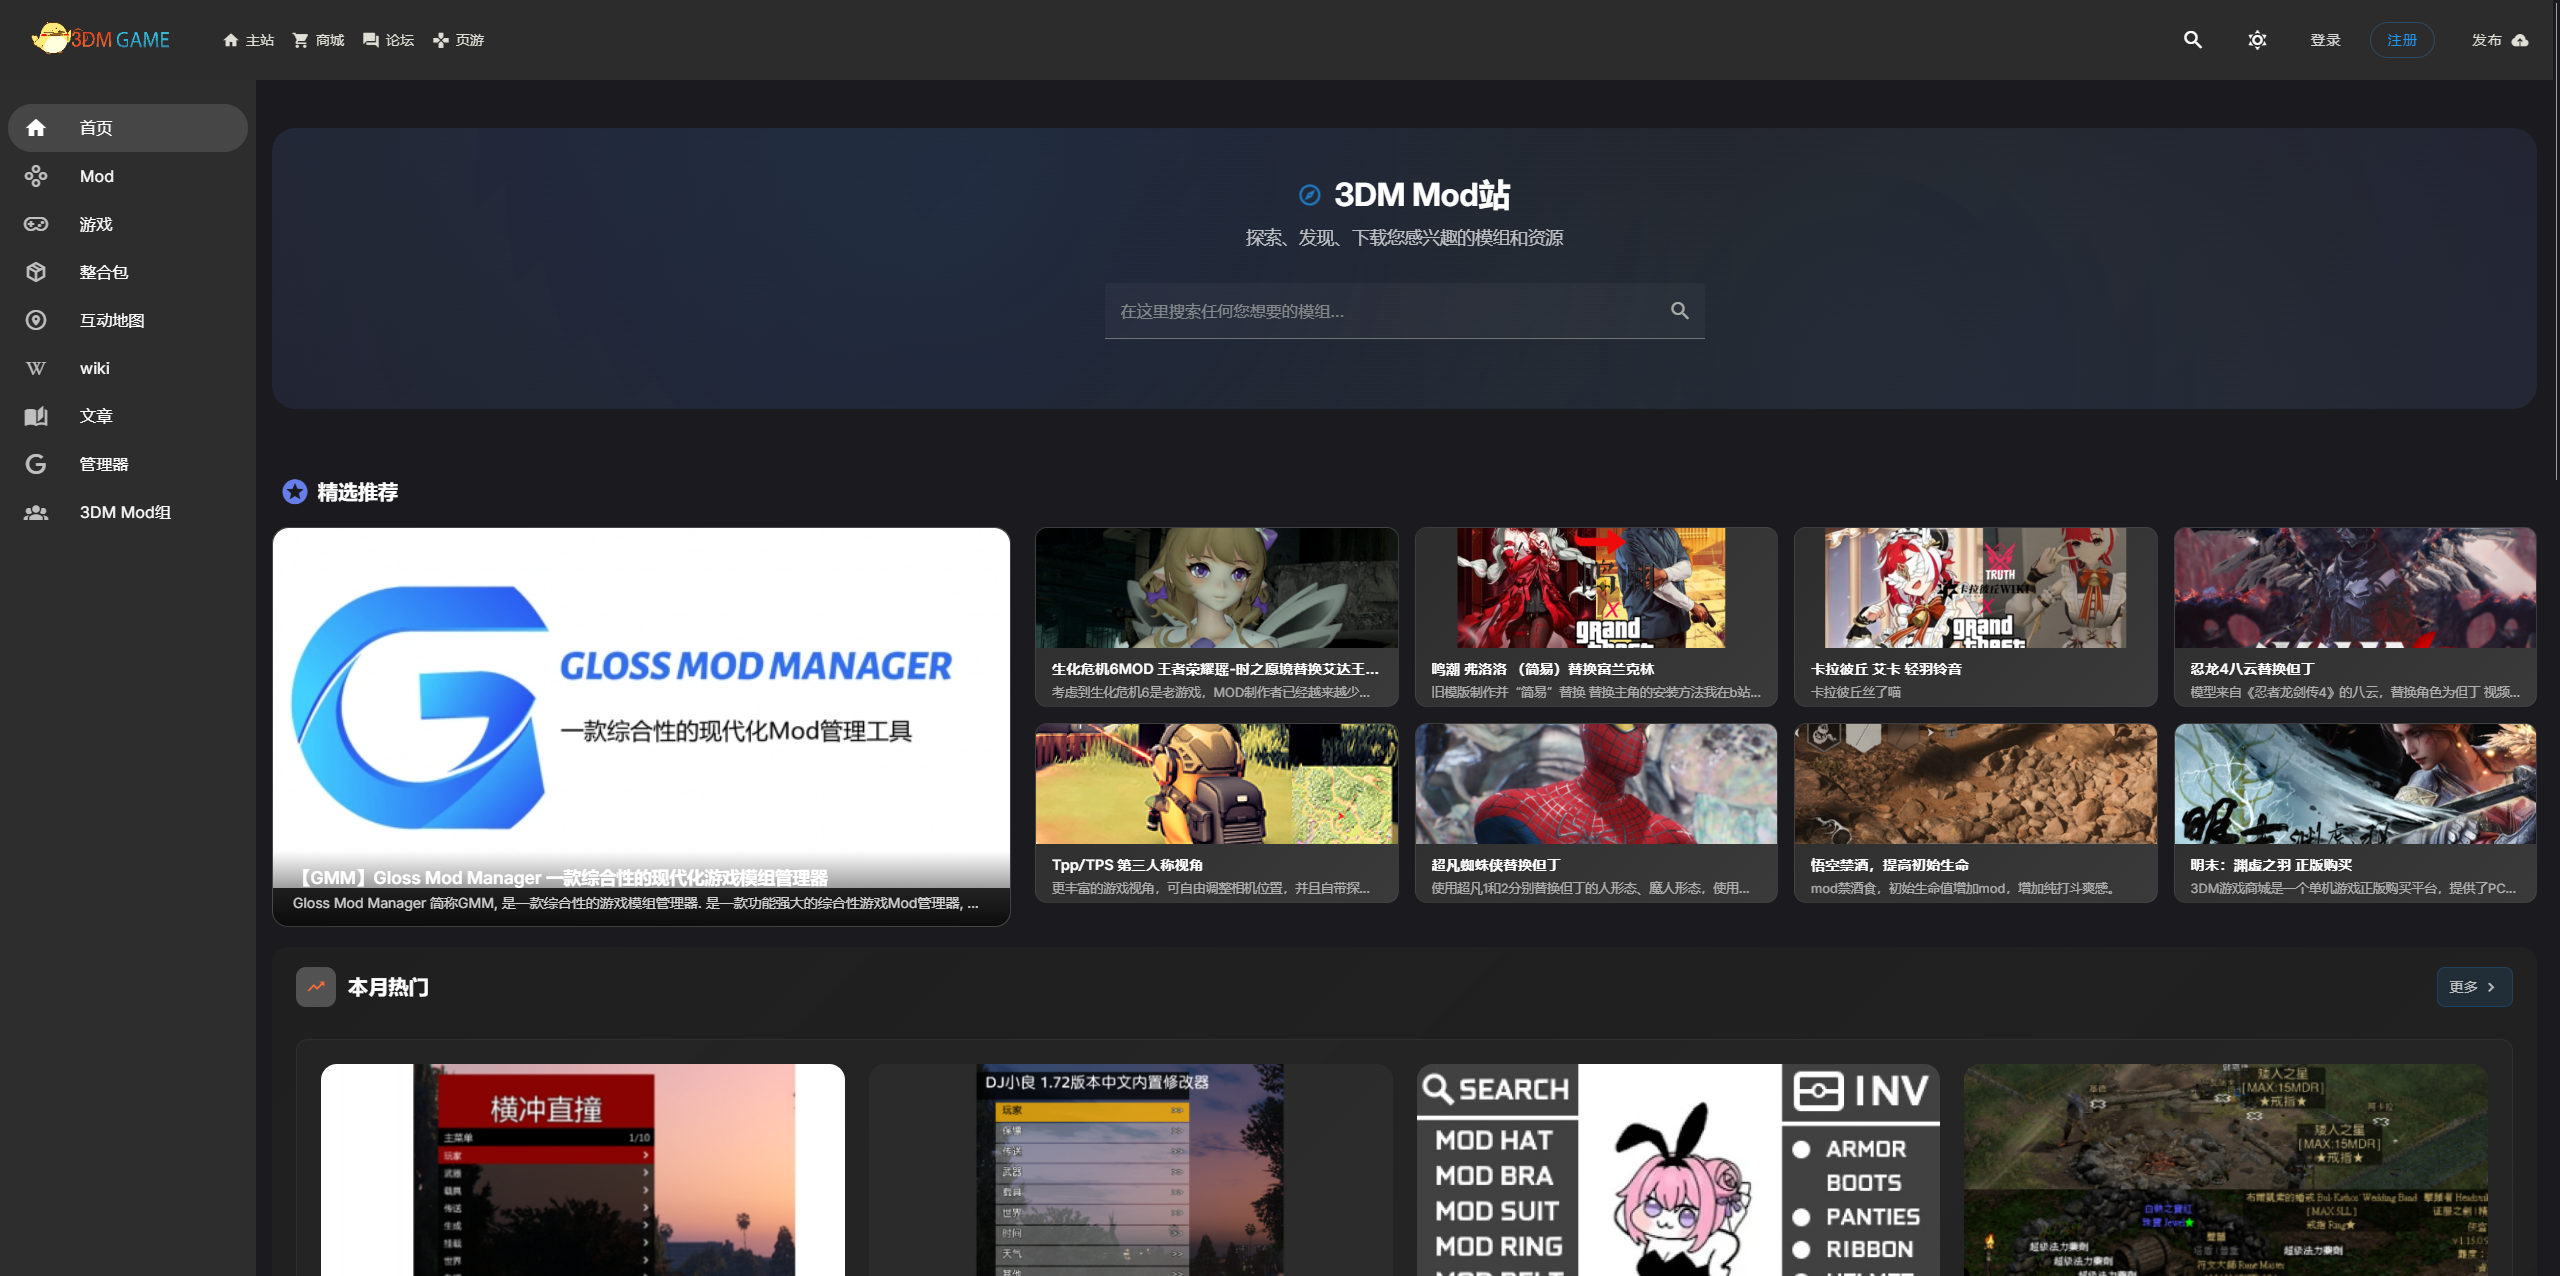Toggle the light/dark theme icon
This screenshot has width=2560, height=1276.
(x=2257, y=40)
